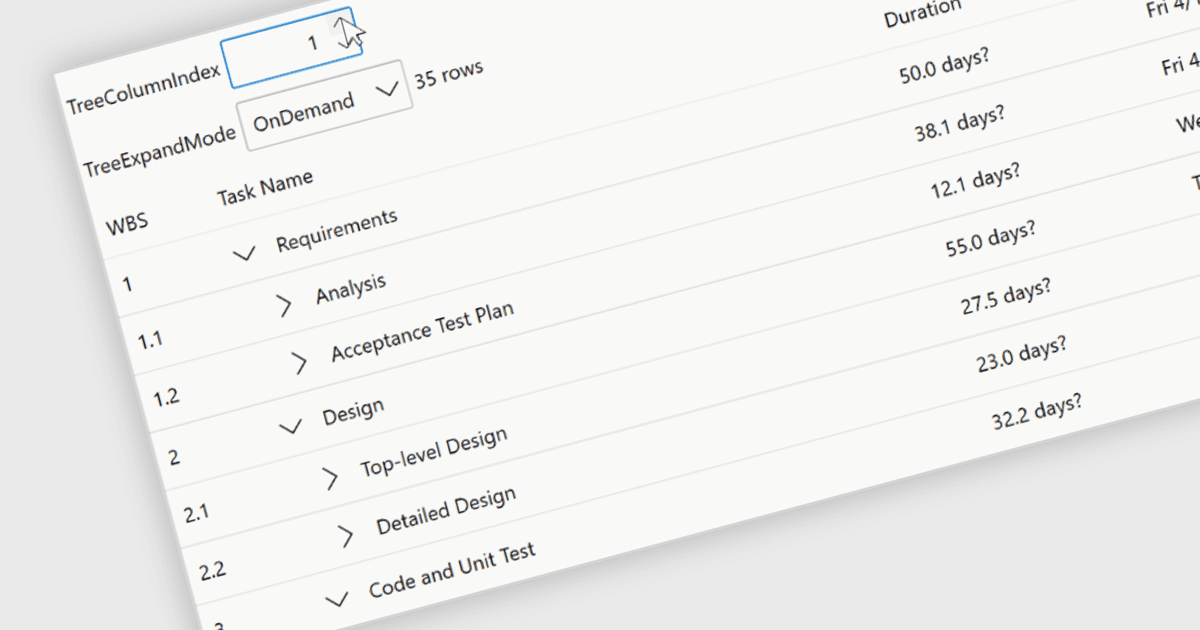Expand the Top-level Design row
Viewport: 1200px width, 630px height.
(x=331, y=478)
